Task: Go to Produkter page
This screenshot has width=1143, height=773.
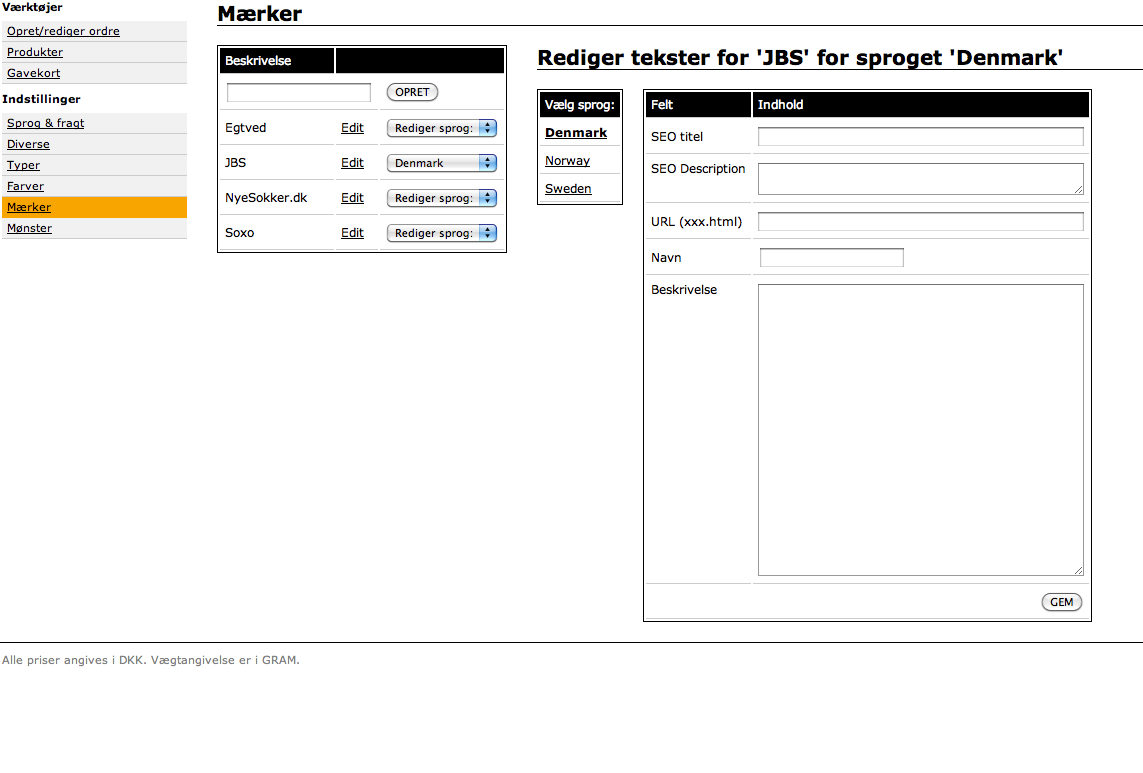Action: pyautogui.click(x=35, y=53)
